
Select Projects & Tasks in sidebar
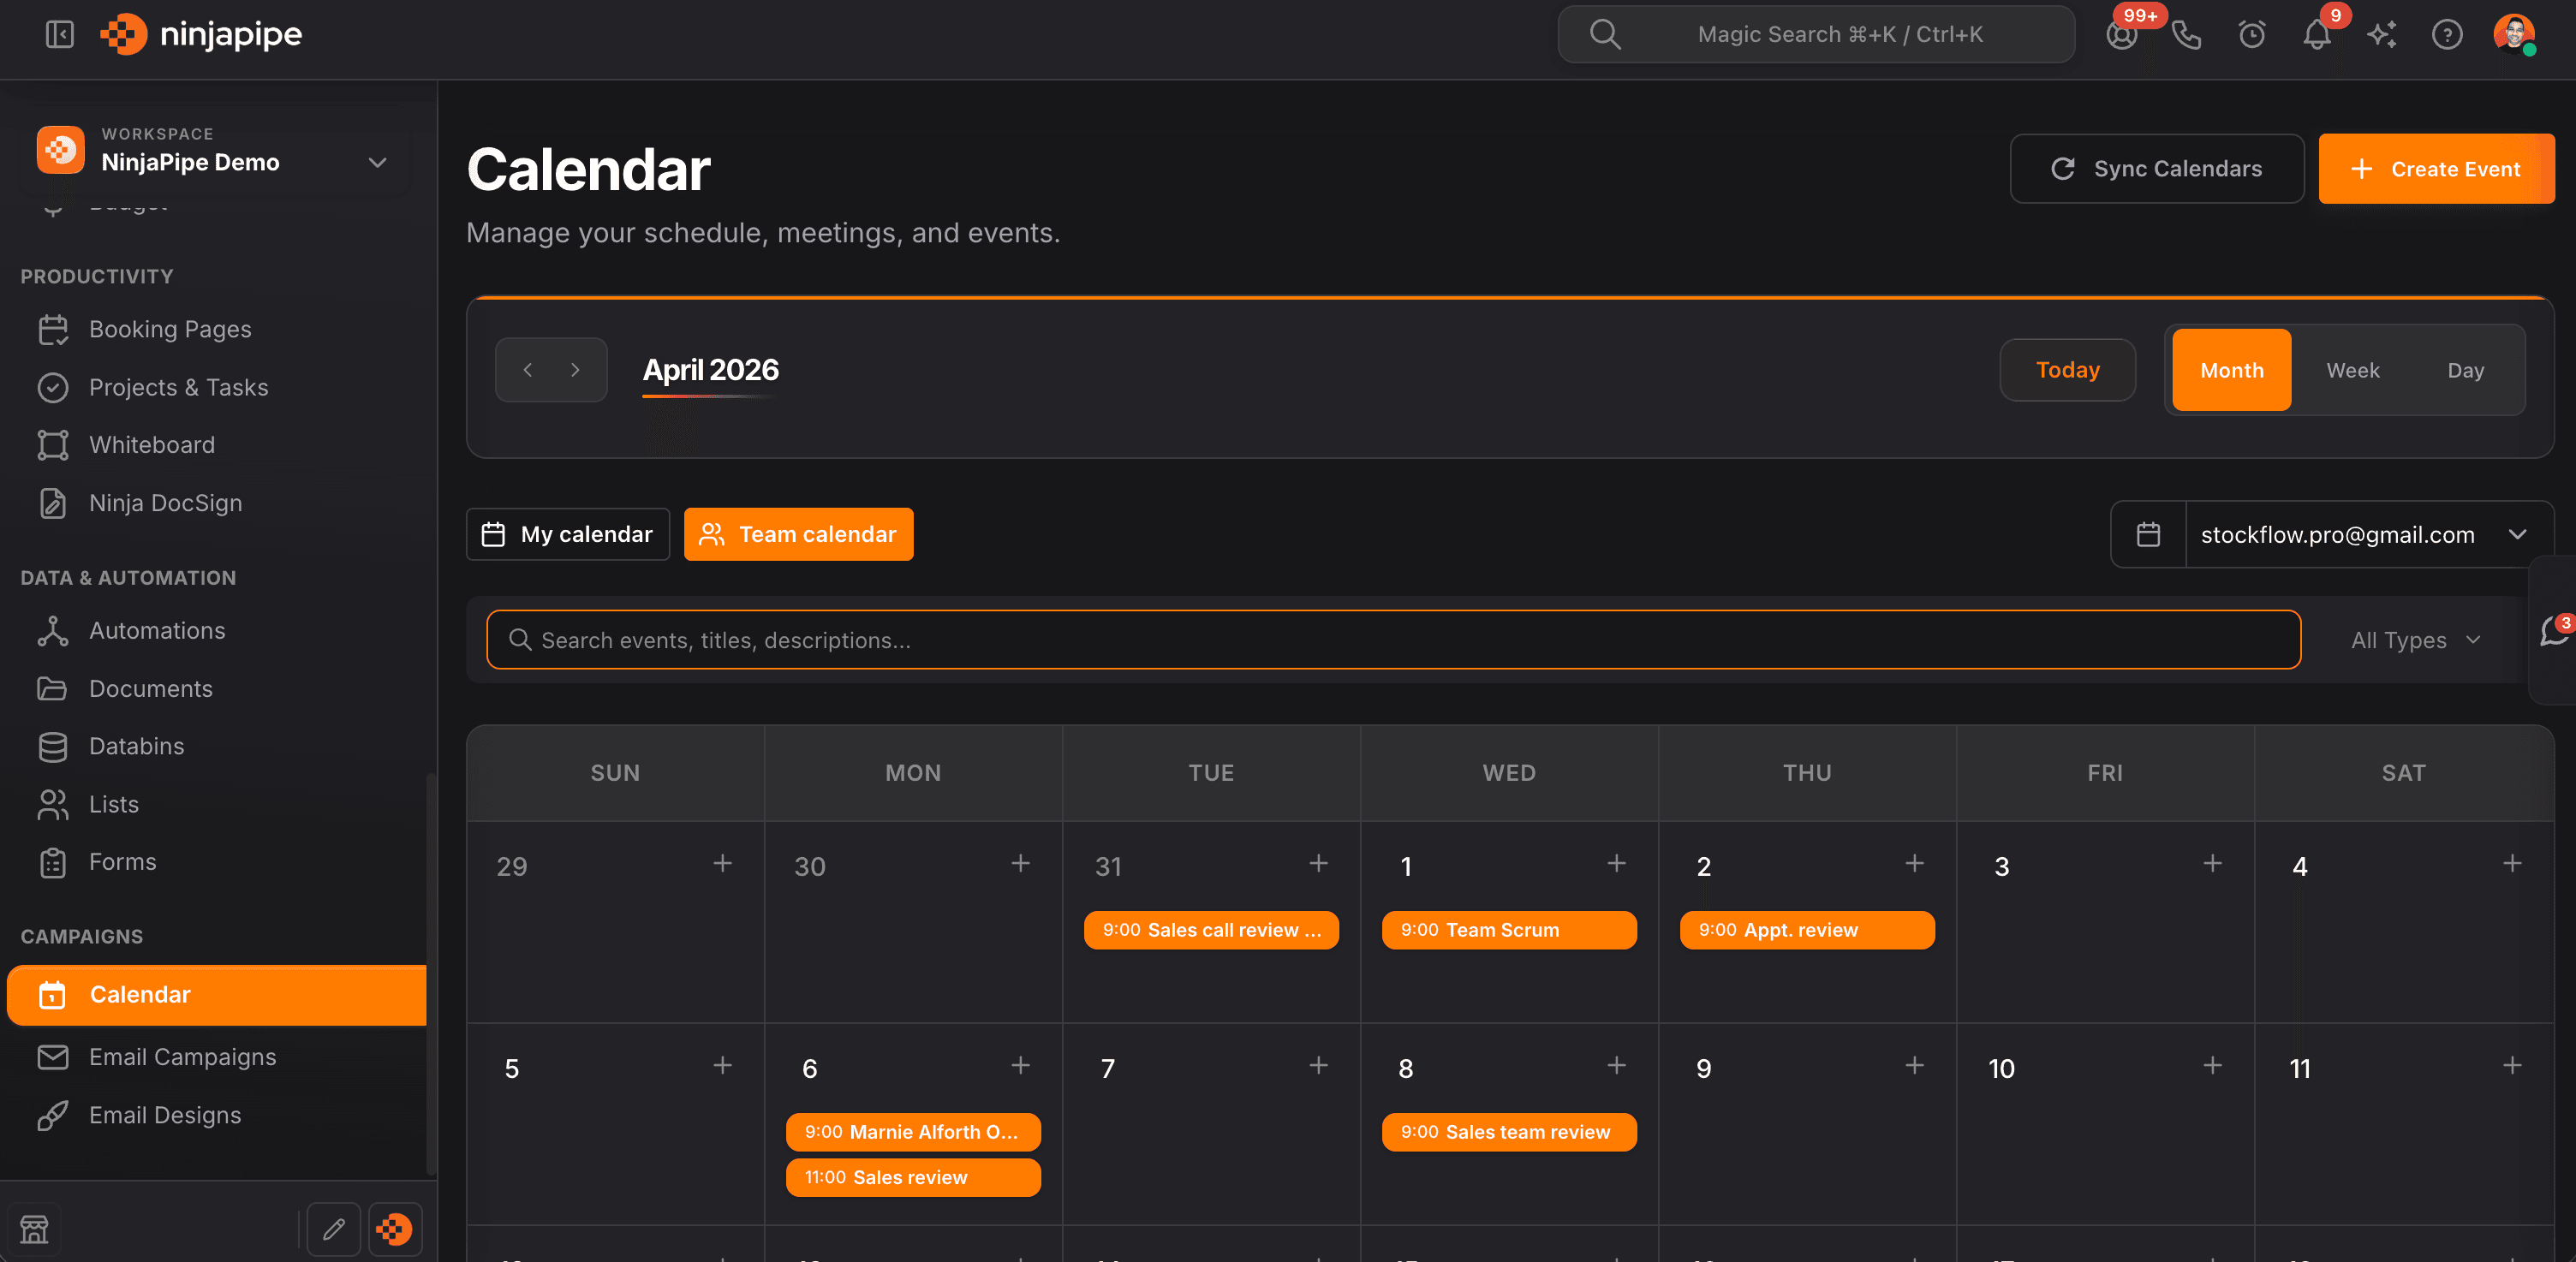coord(178,387)
